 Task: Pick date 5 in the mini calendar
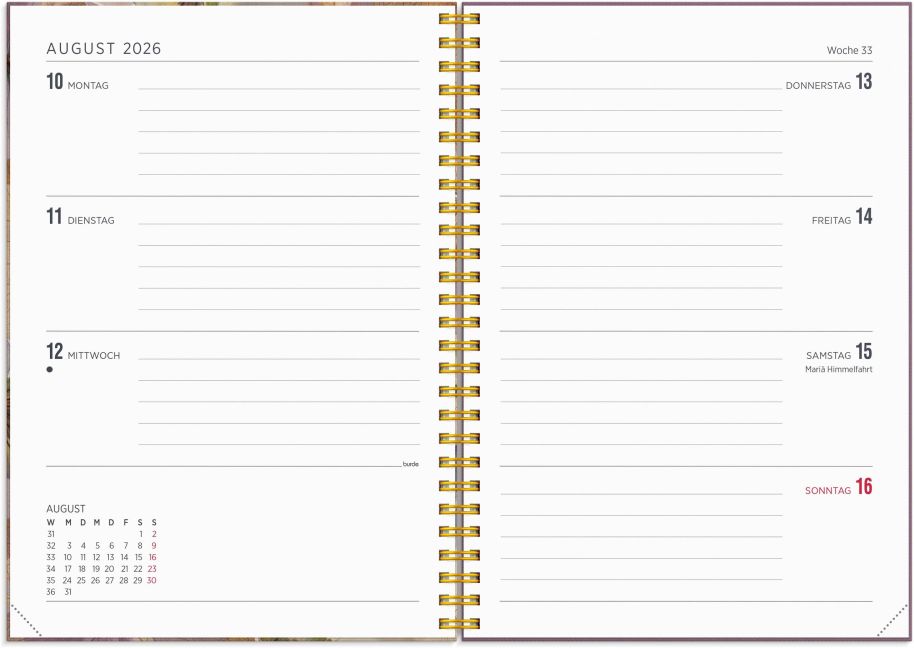(97, 546)
